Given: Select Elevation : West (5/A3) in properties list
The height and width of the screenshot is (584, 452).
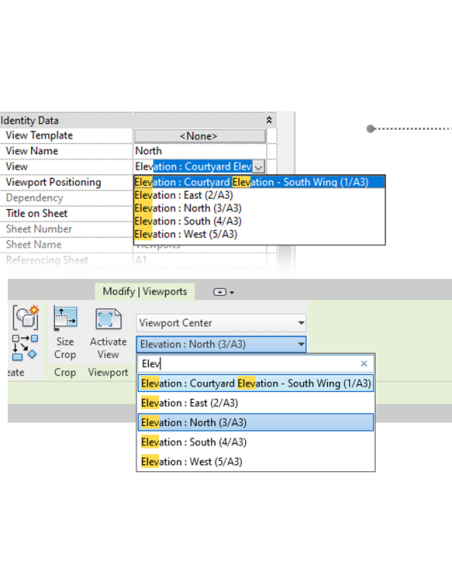Looking at the screenshot, I should [x=259, y=234].
